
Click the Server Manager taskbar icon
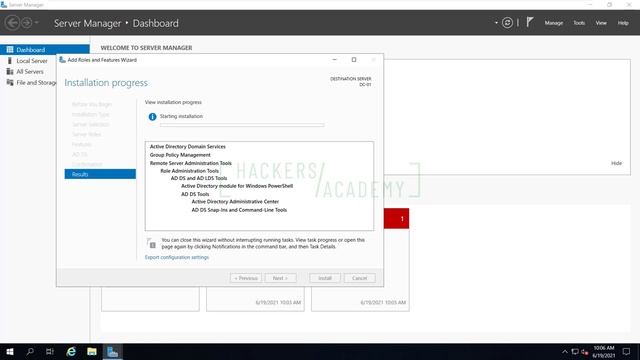pyautogui.click(x=112, y=351)
